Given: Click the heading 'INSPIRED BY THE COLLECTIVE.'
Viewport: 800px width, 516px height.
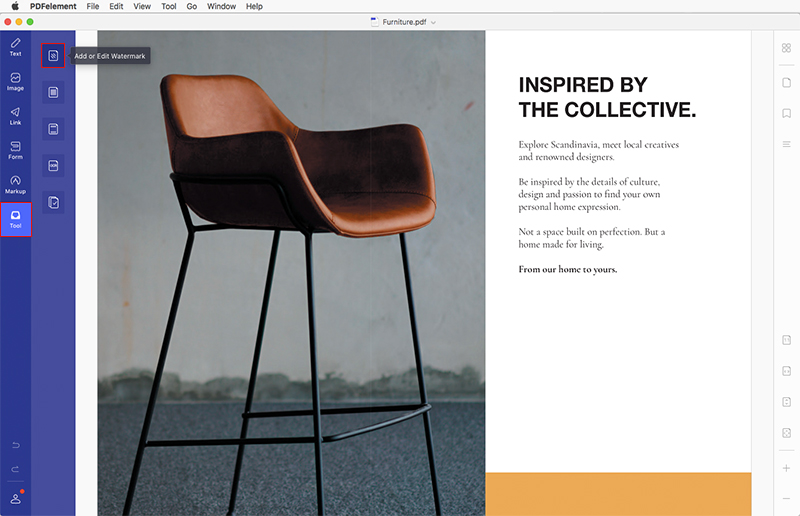Looking at the screenshot, I should [607, 97].
